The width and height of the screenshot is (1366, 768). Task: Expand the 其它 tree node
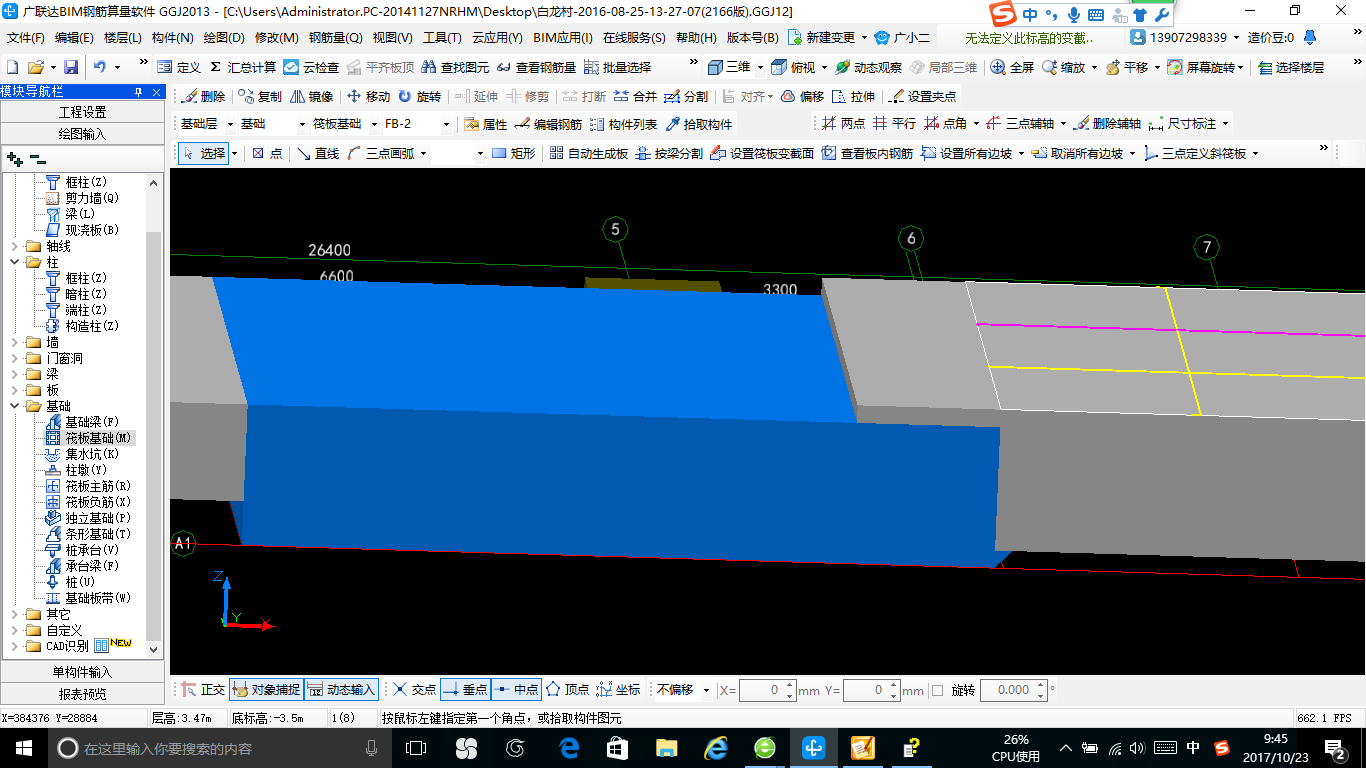click(x=13, y=614)
